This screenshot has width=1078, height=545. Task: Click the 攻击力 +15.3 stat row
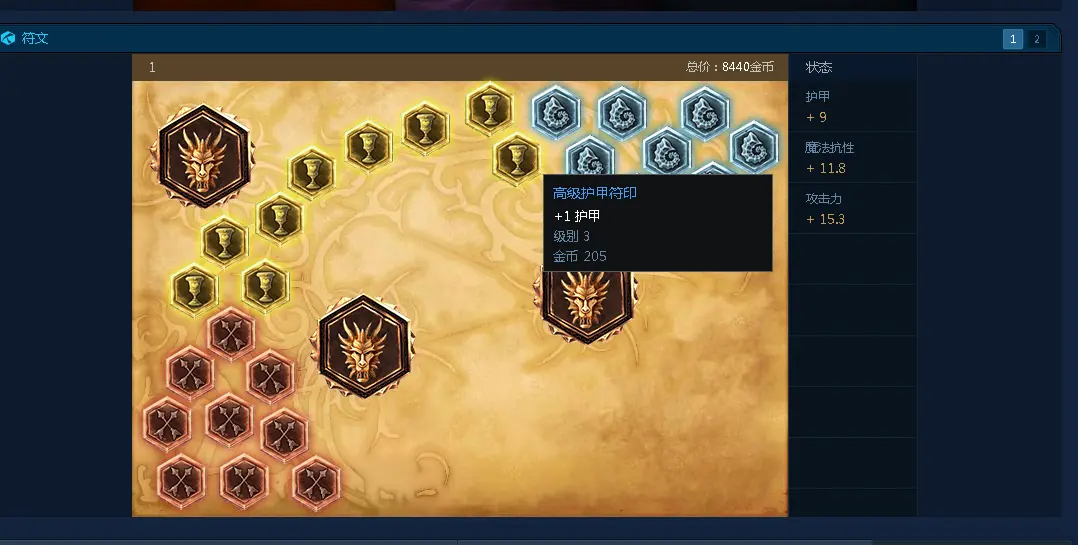coord(852,208)
